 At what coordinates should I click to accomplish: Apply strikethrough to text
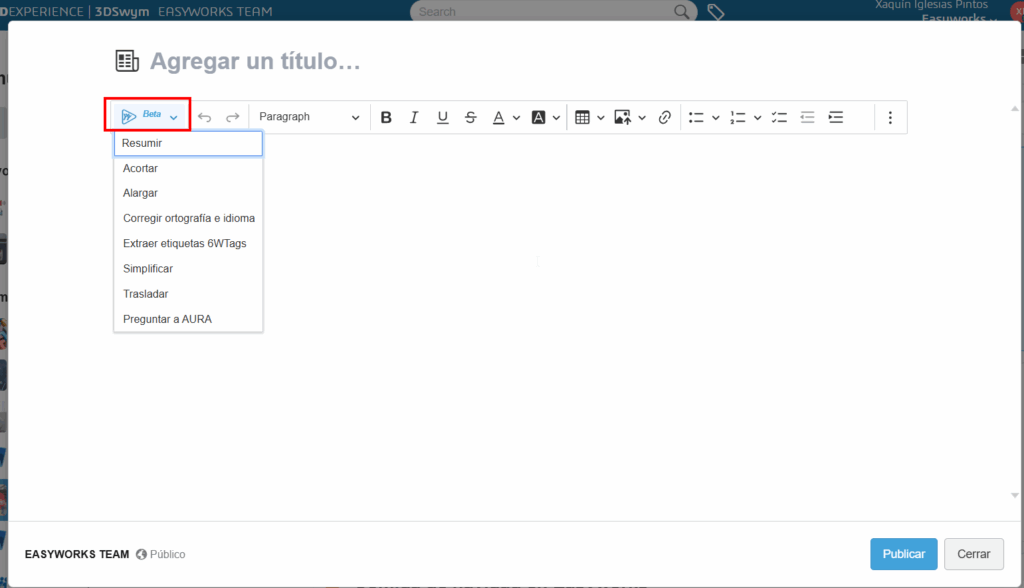click(x=470, y=117)
